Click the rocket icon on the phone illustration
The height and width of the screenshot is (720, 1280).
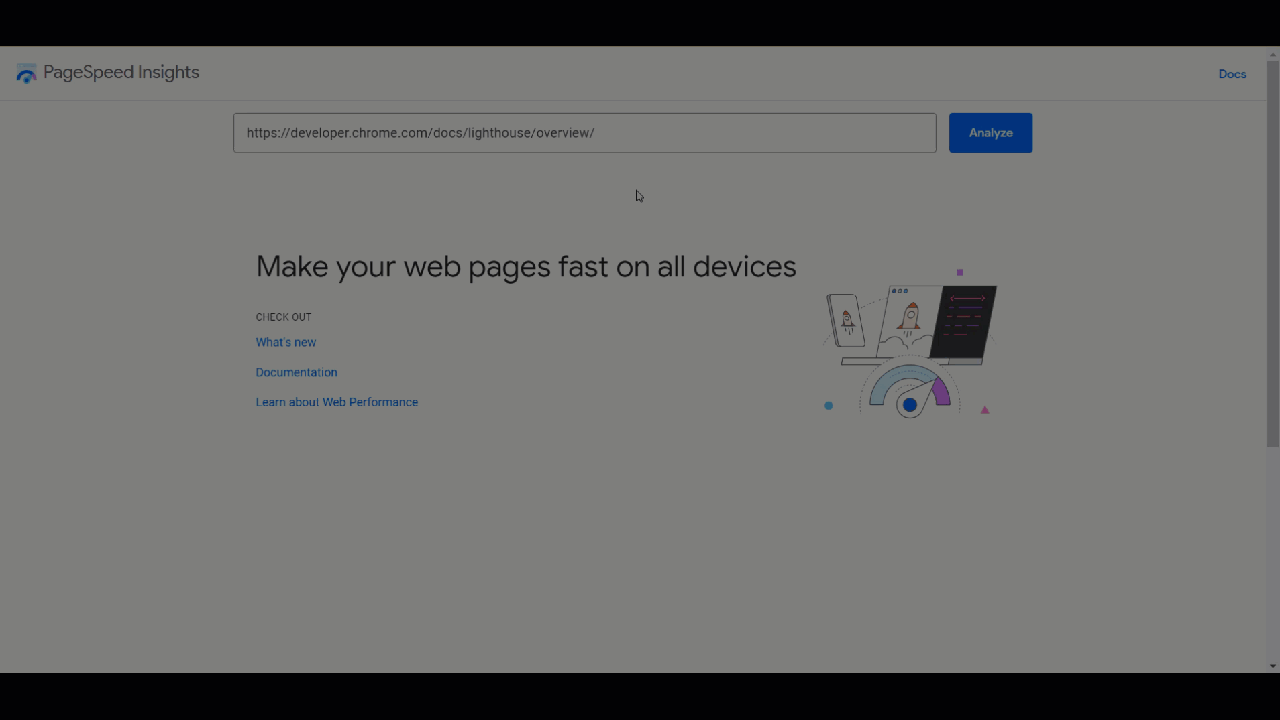pyautogui.click(x=847, y=319)
